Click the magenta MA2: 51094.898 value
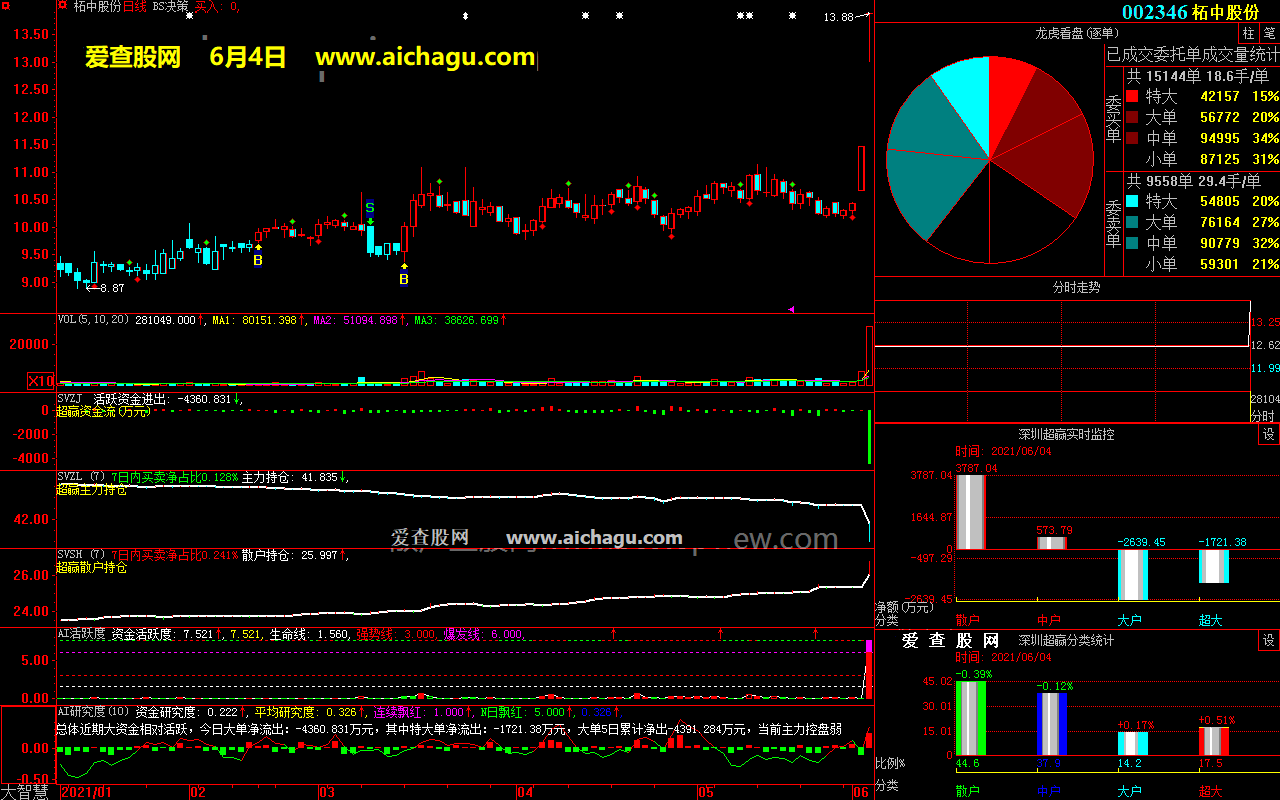The image size is (1280, 800). pos(355,320)
